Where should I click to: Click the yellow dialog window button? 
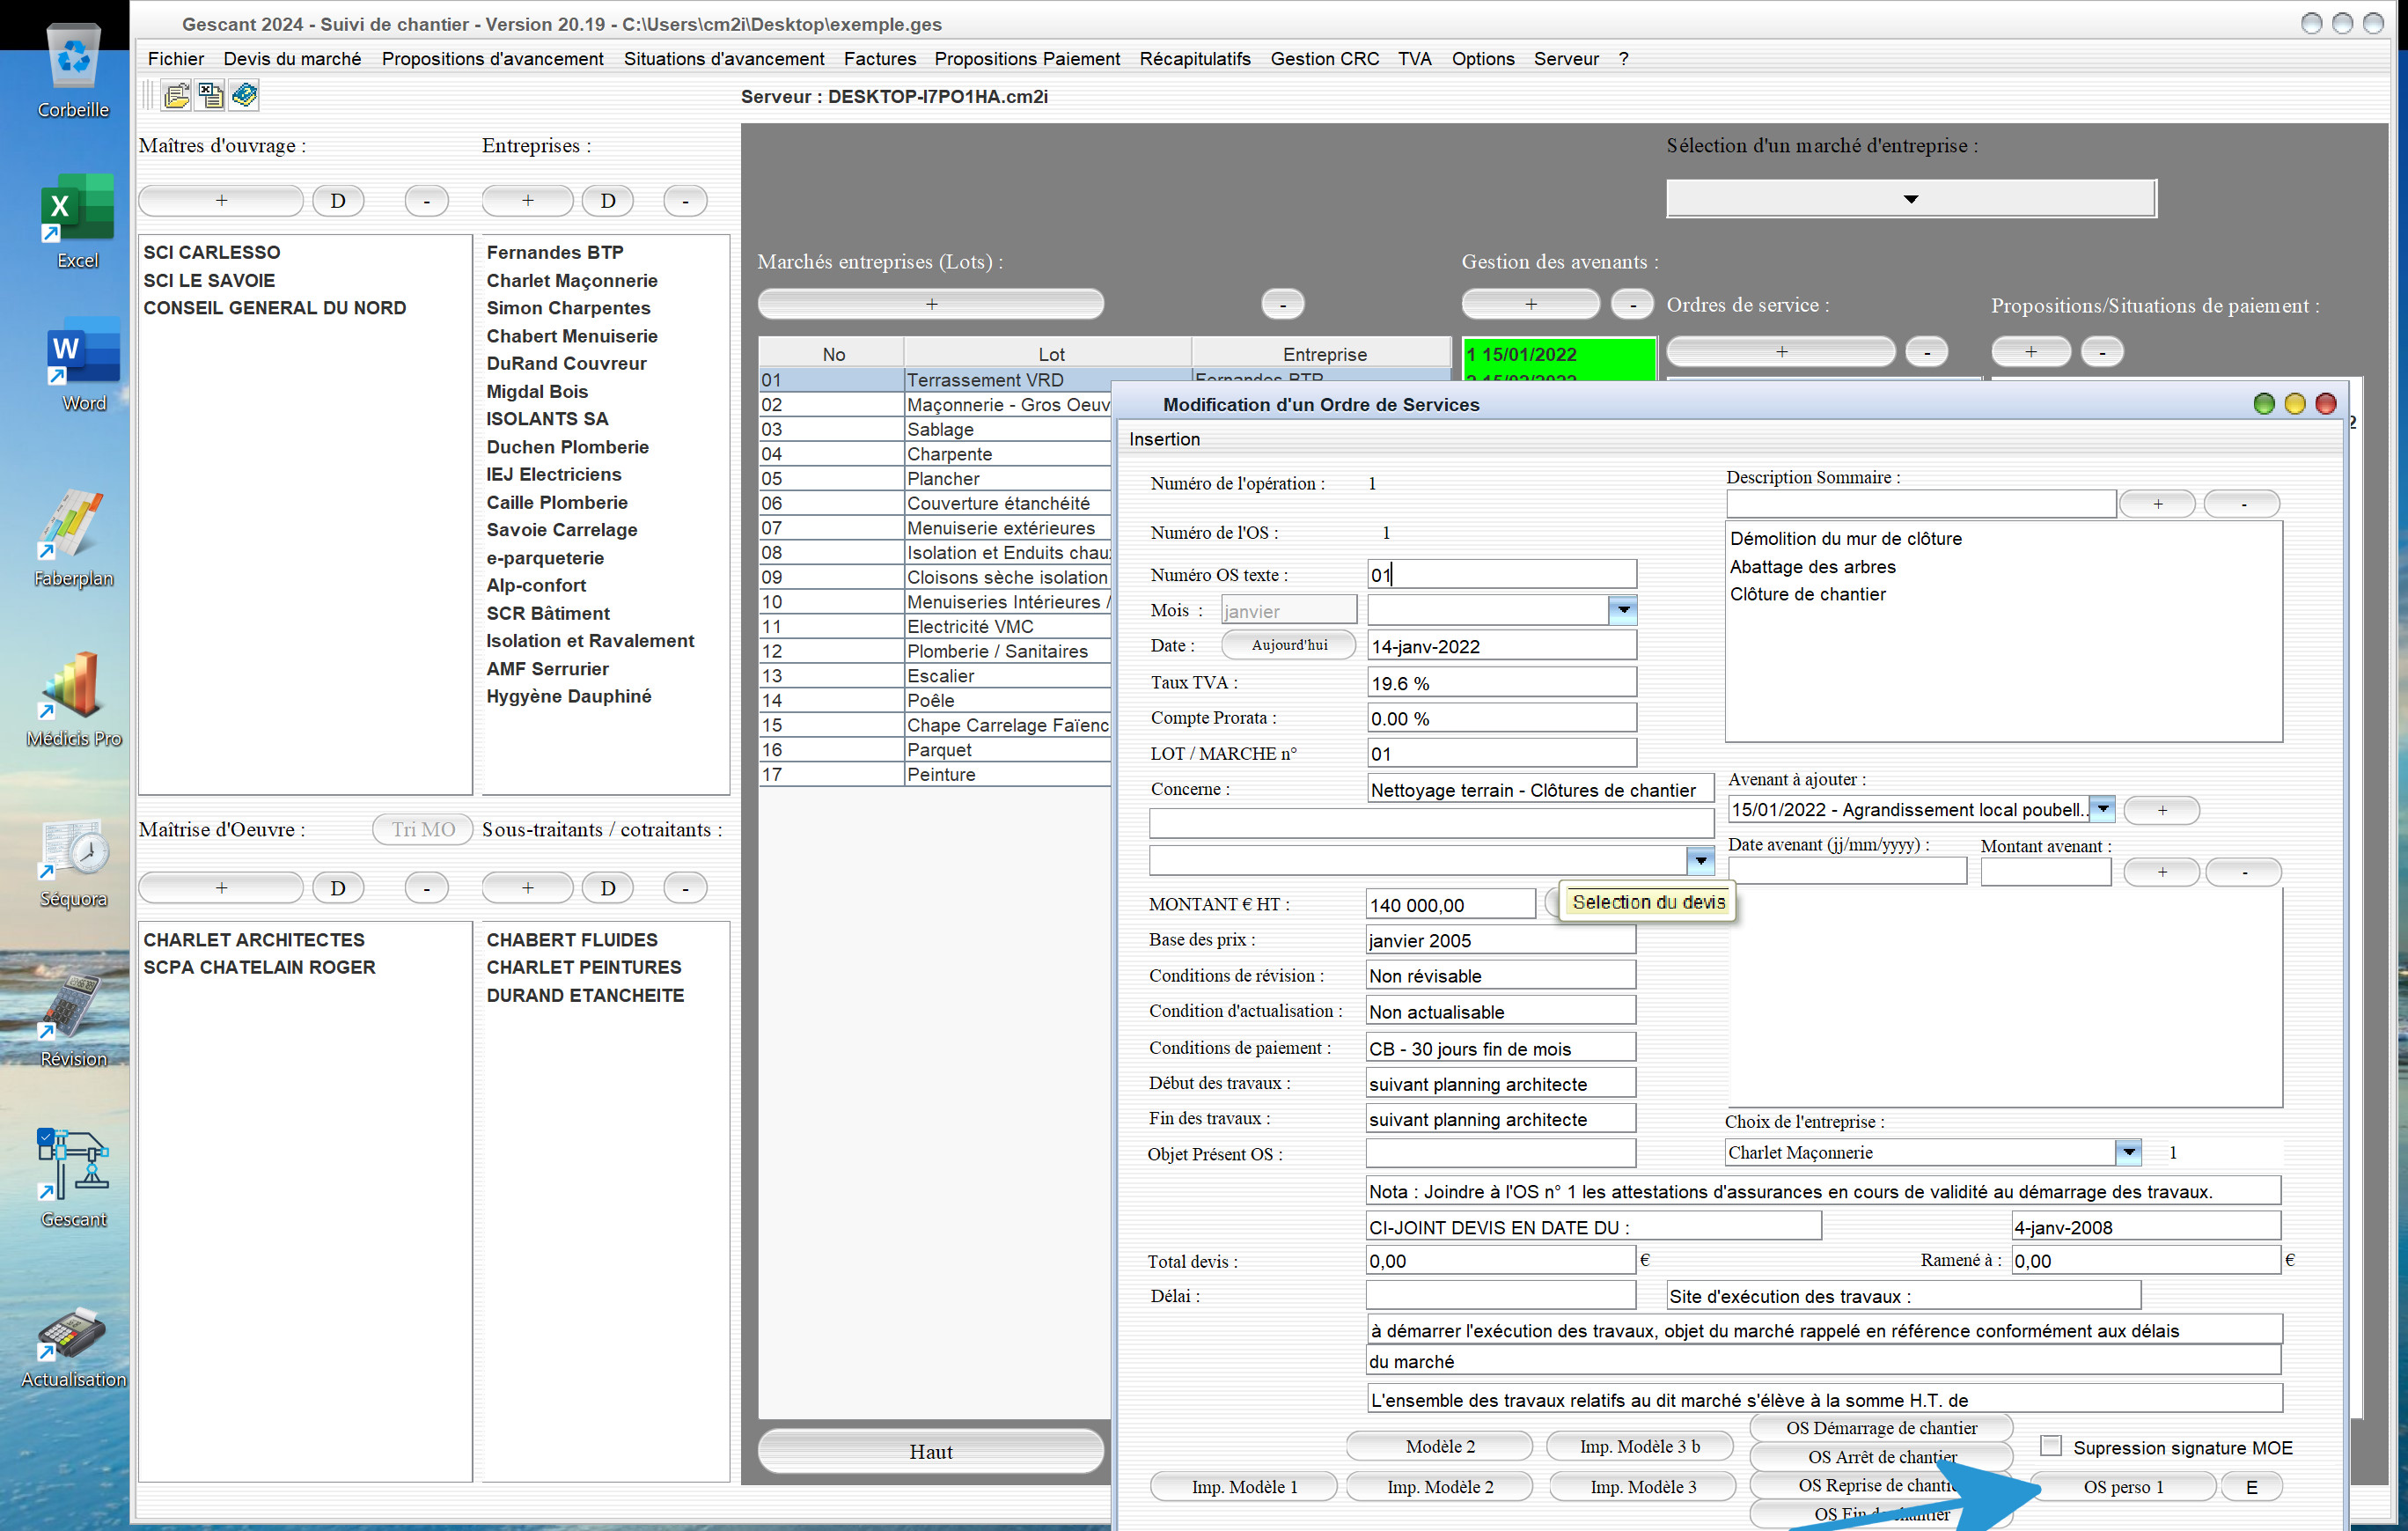pyautogui.click(x=2295, y=404)
